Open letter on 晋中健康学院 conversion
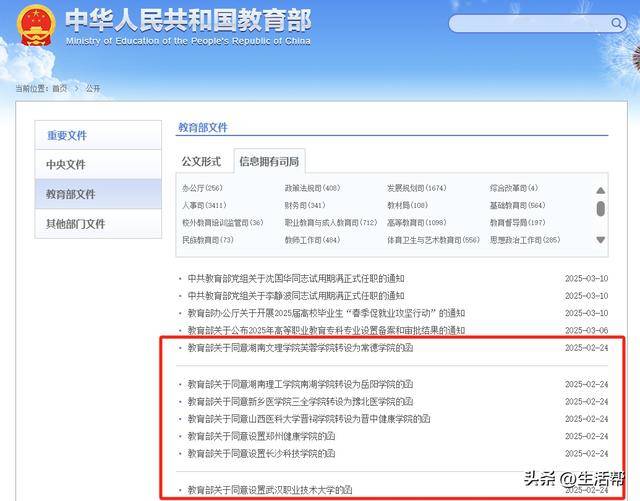 309,419
